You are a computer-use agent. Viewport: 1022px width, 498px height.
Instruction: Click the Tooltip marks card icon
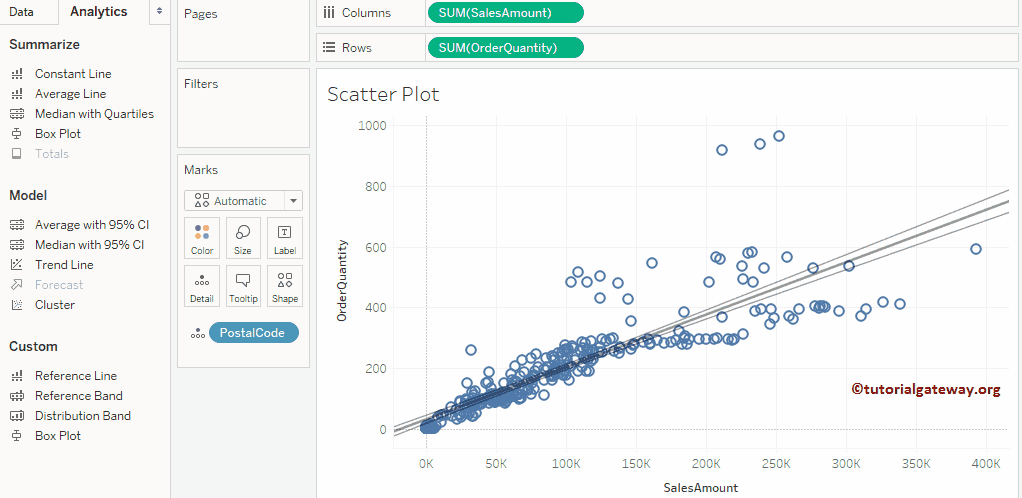pyautogui.click(x=243, y=286)
